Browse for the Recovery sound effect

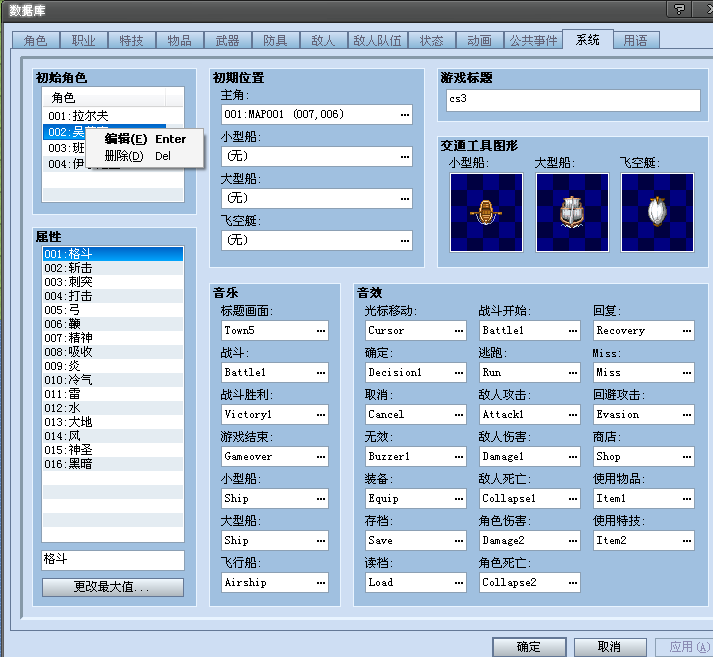687,331
